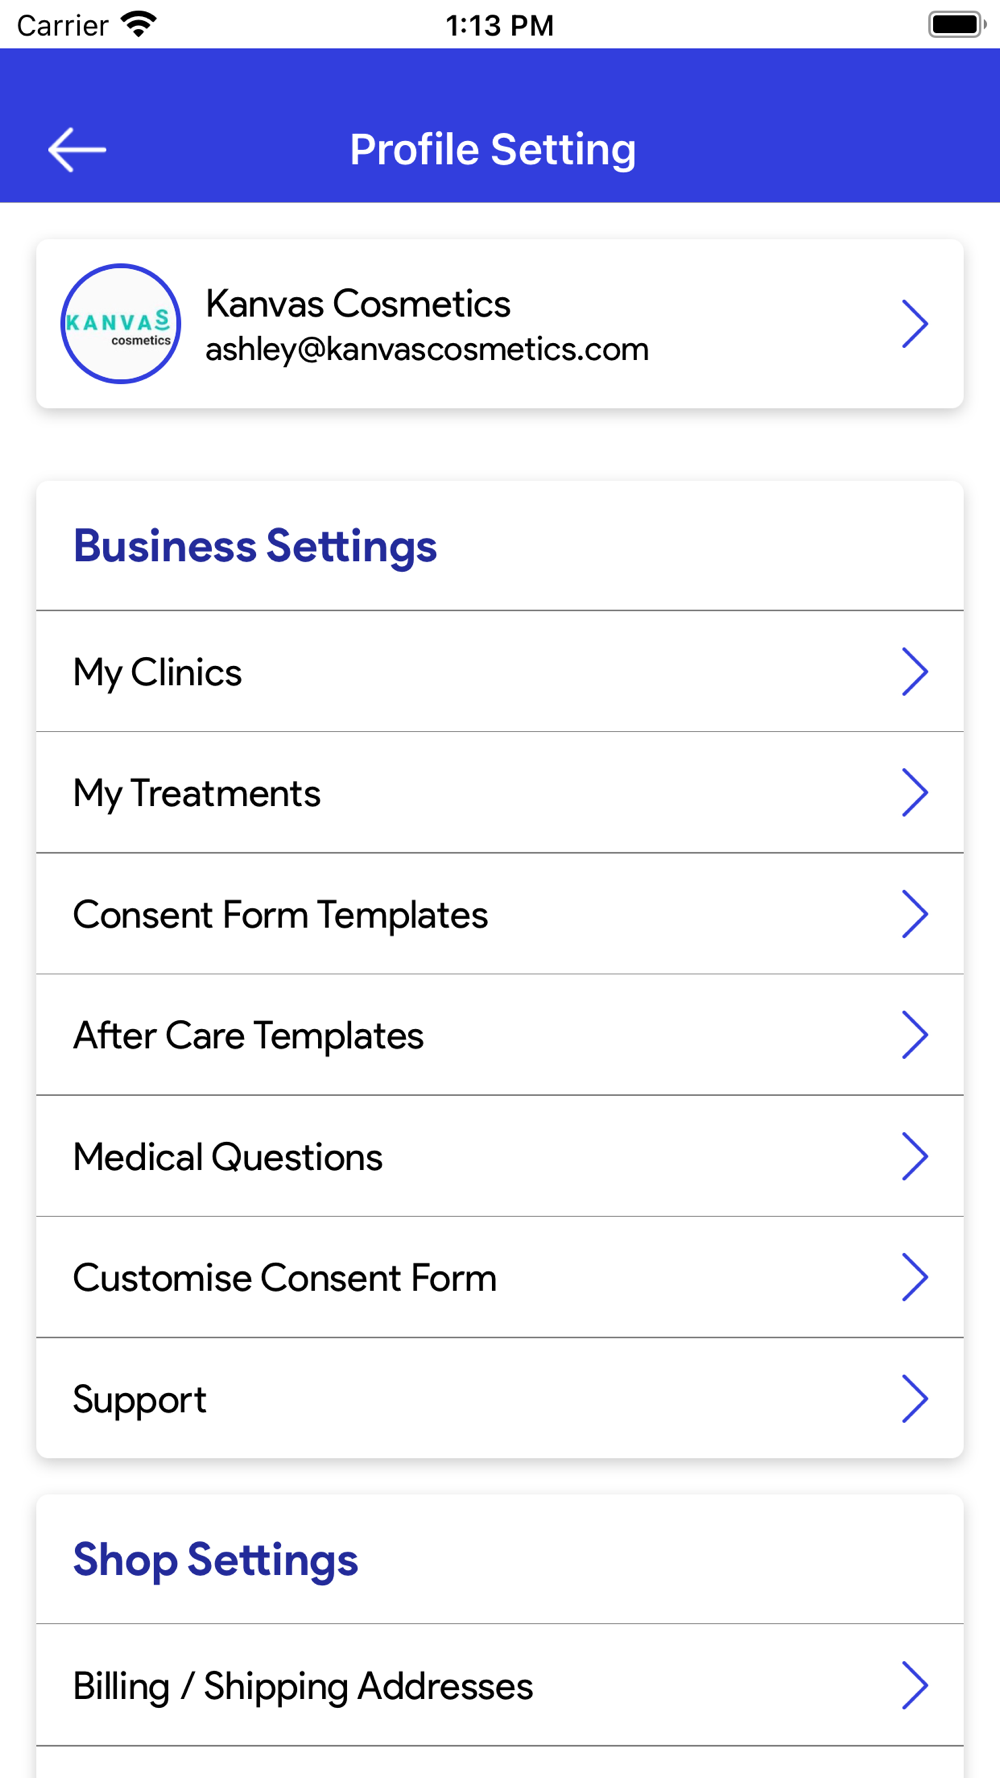The image size is (1000, 1778).
Task: Expand After Care Templates via chevron arrow
Action: click(915, 1035)
